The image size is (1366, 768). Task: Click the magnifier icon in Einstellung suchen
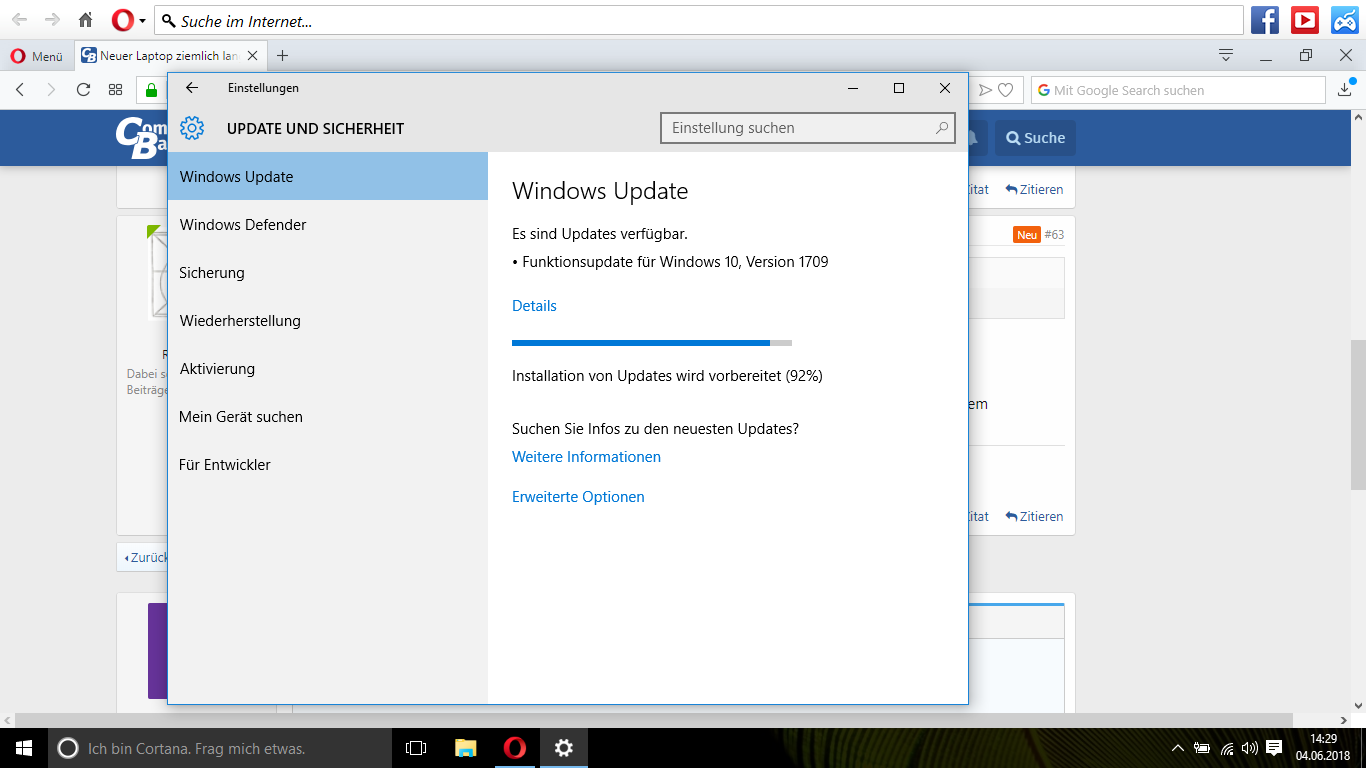tap(941, 128)
